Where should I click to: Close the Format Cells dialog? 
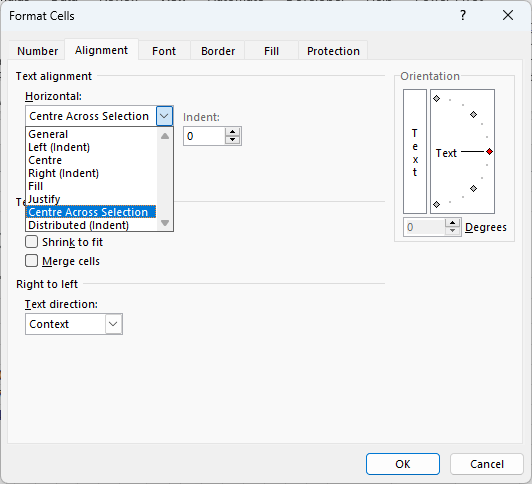coord(508,15)
